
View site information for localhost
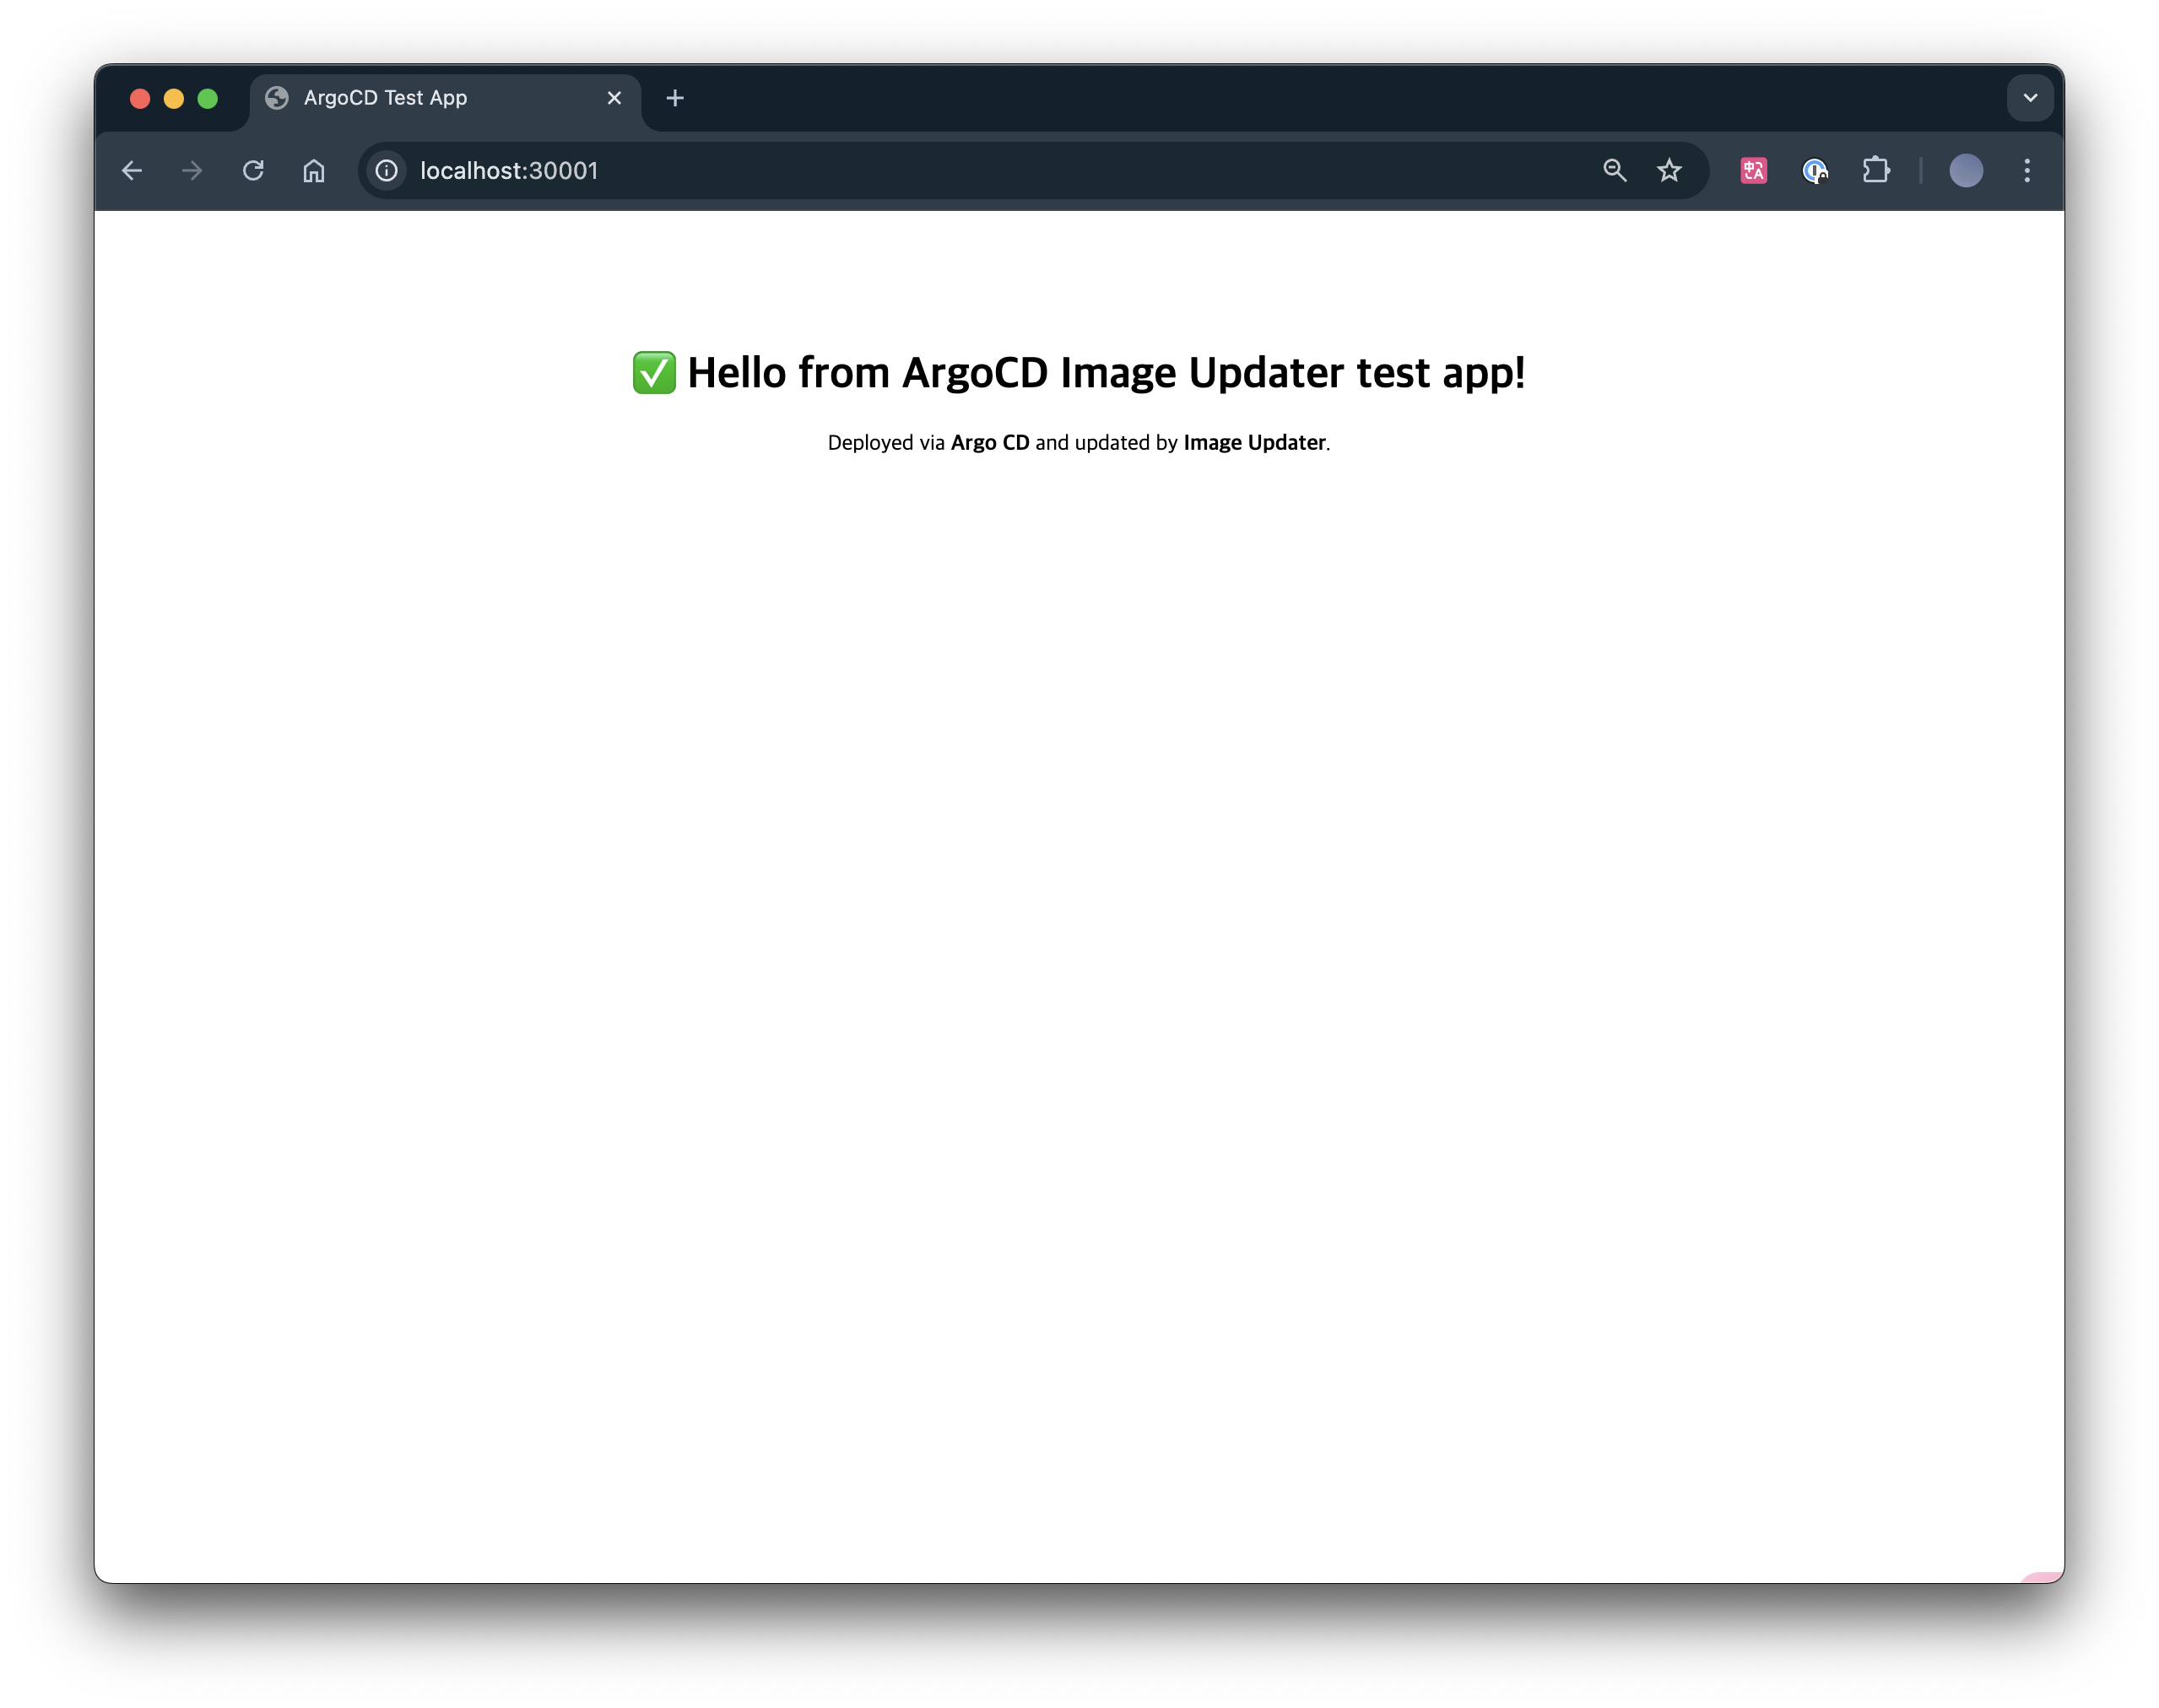[387, 171]
